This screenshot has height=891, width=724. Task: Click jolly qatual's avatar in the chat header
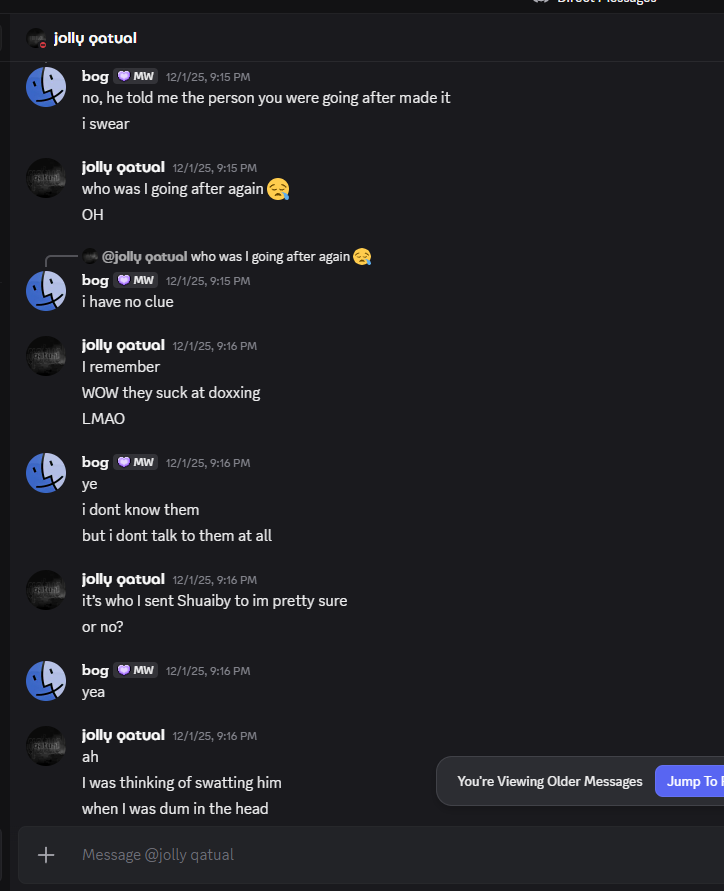pyautogui.click(x=37, y=39)
